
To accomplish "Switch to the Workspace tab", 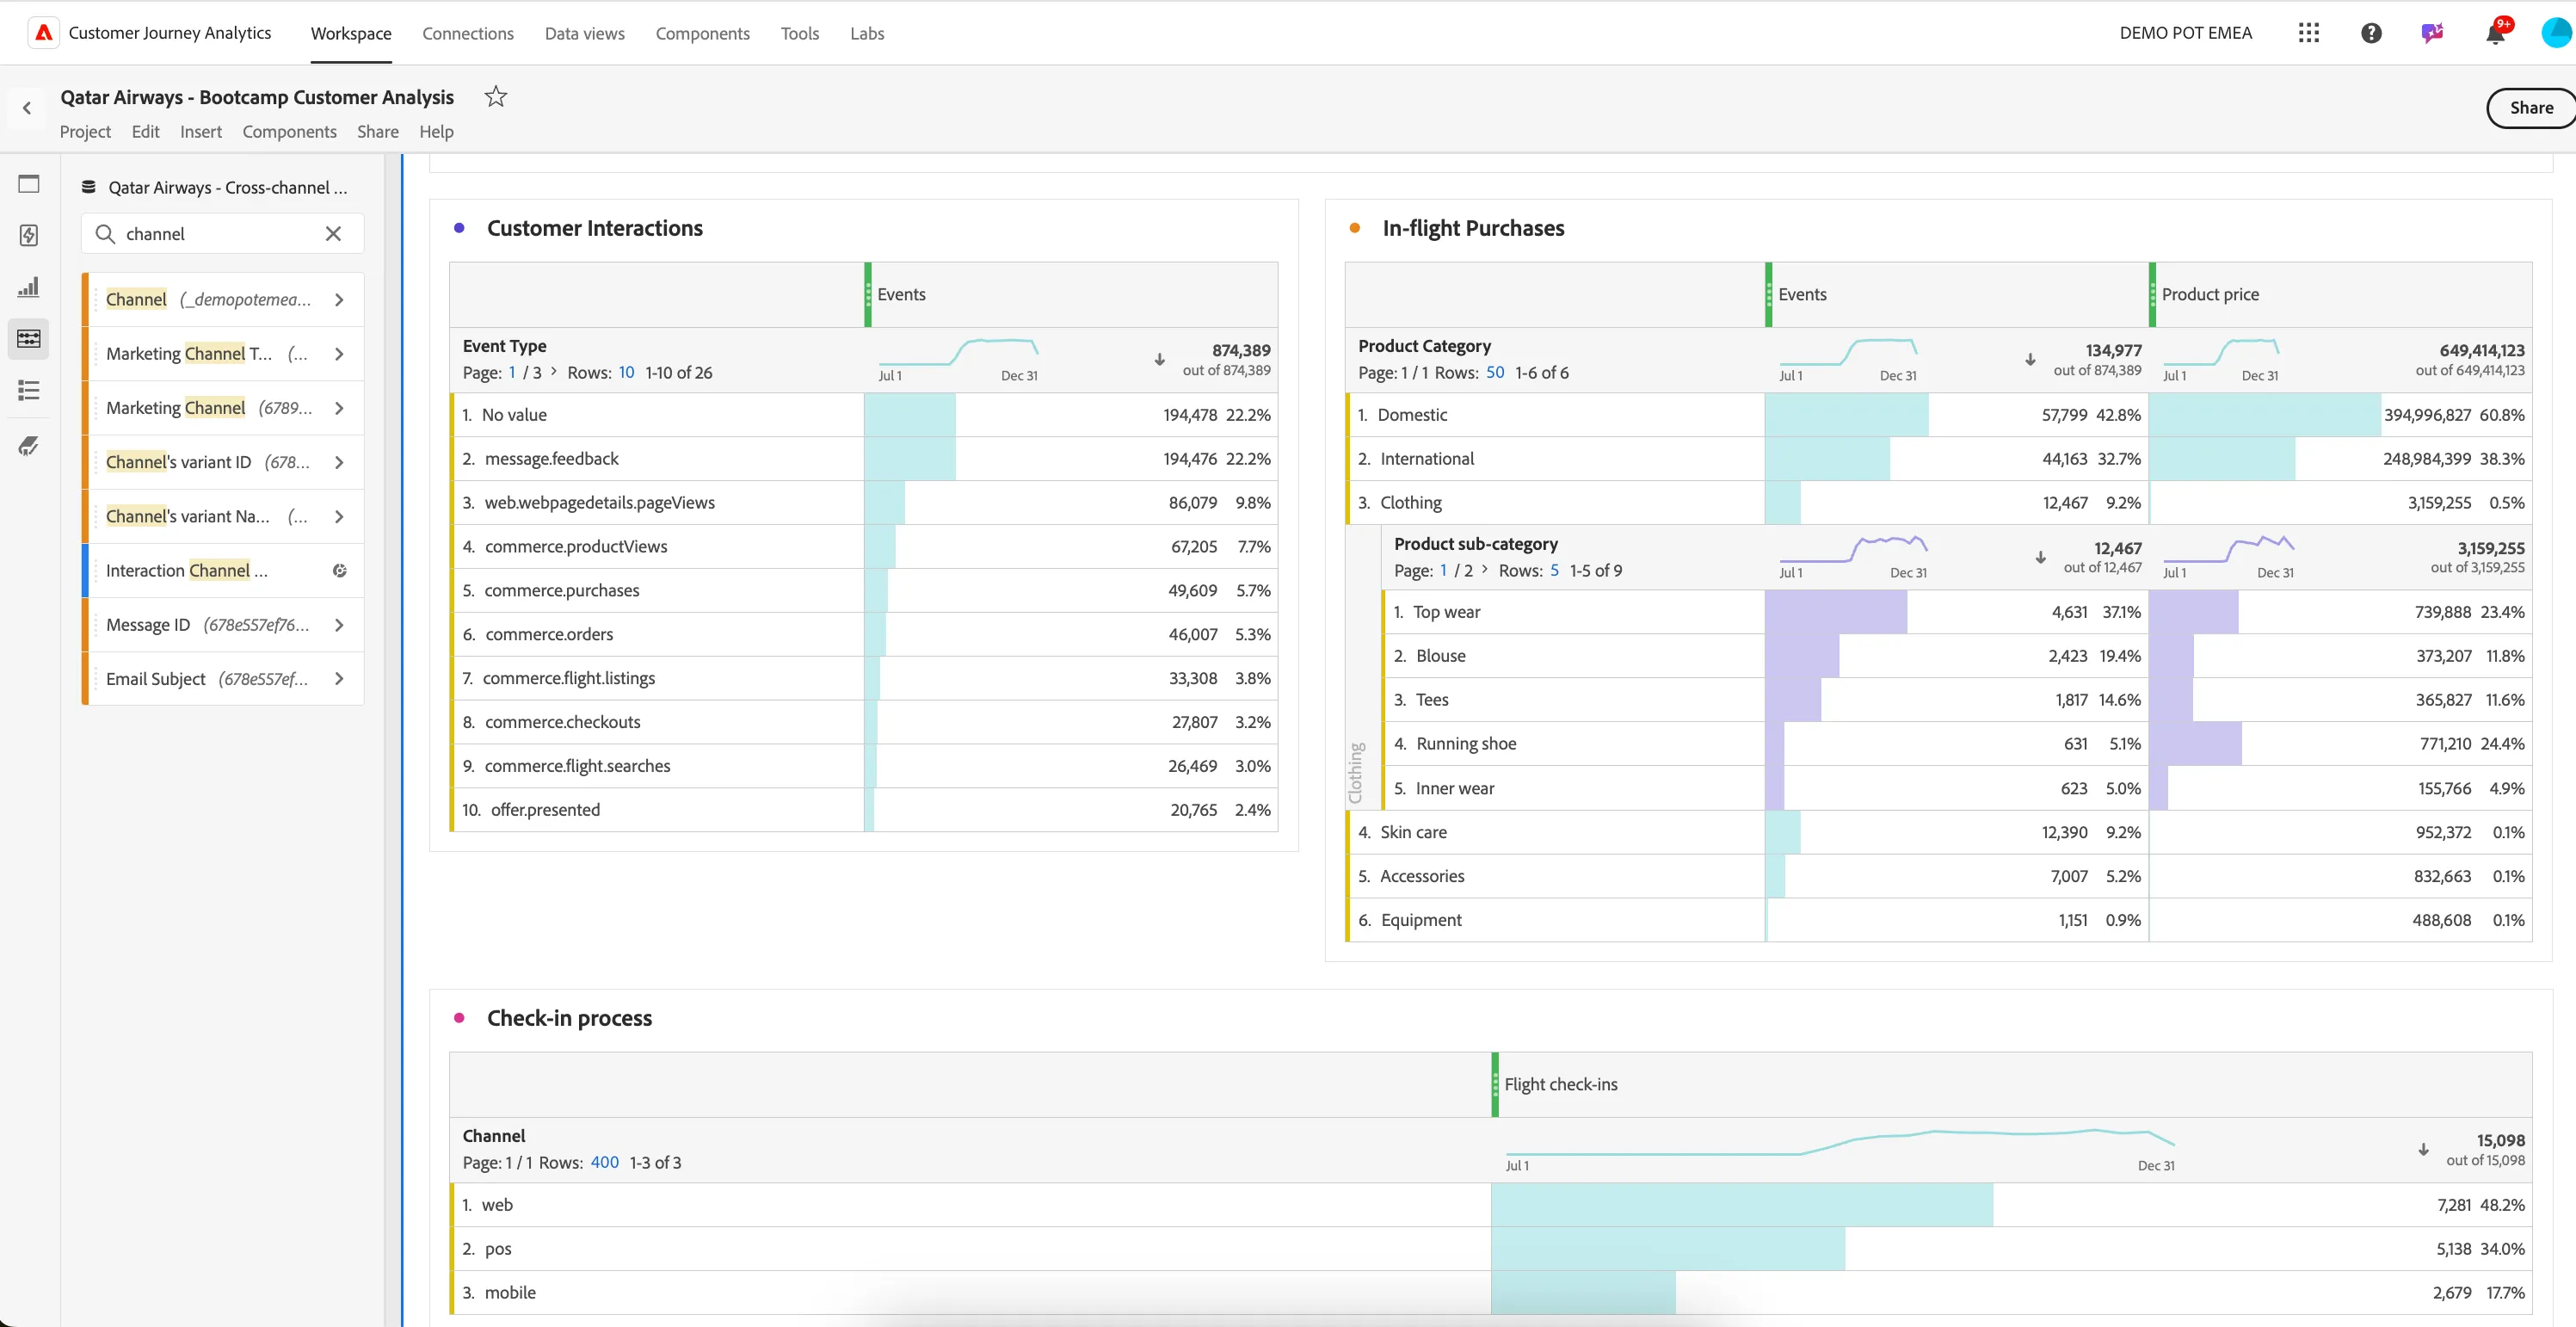I will tap(351, 33).
